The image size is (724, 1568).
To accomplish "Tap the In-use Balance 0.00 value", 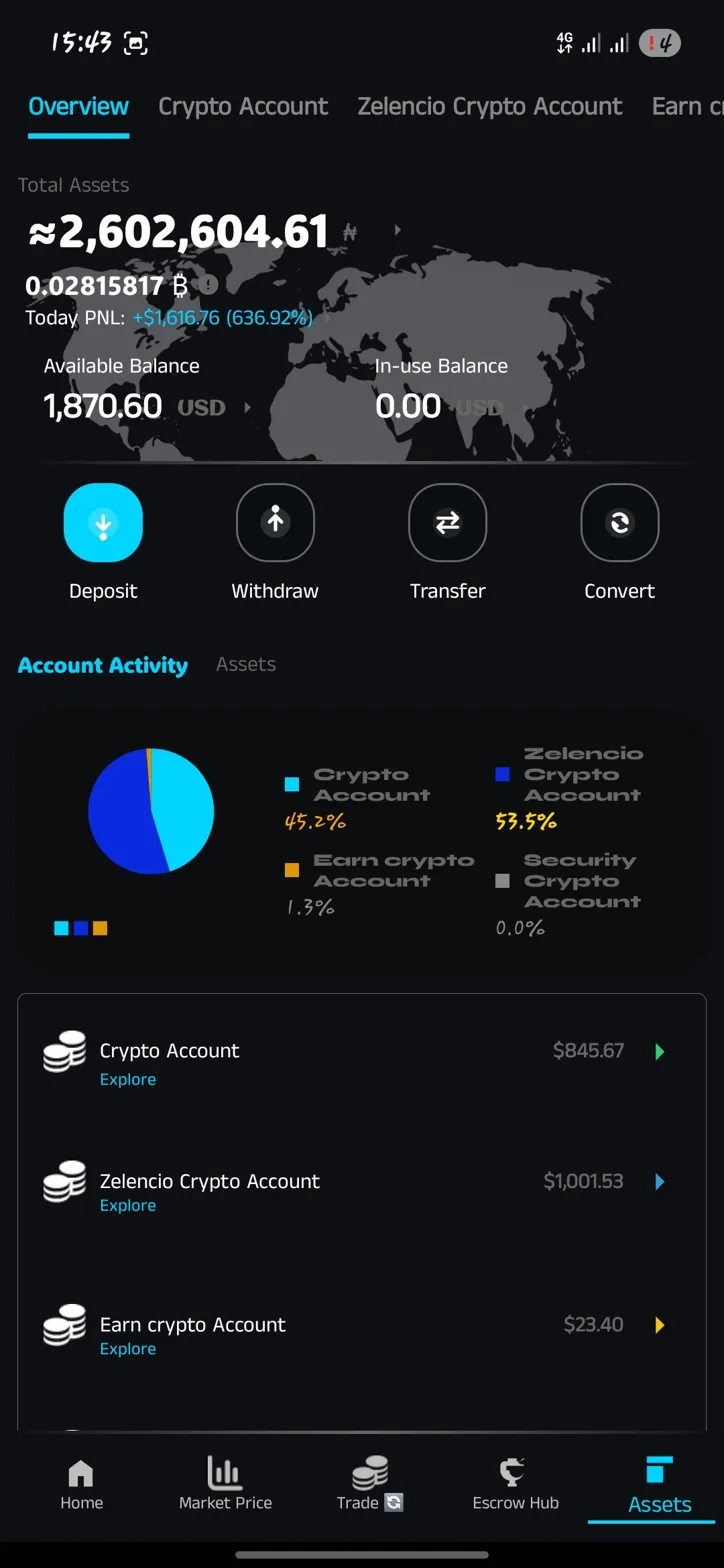I will click(x=408, y=406).
